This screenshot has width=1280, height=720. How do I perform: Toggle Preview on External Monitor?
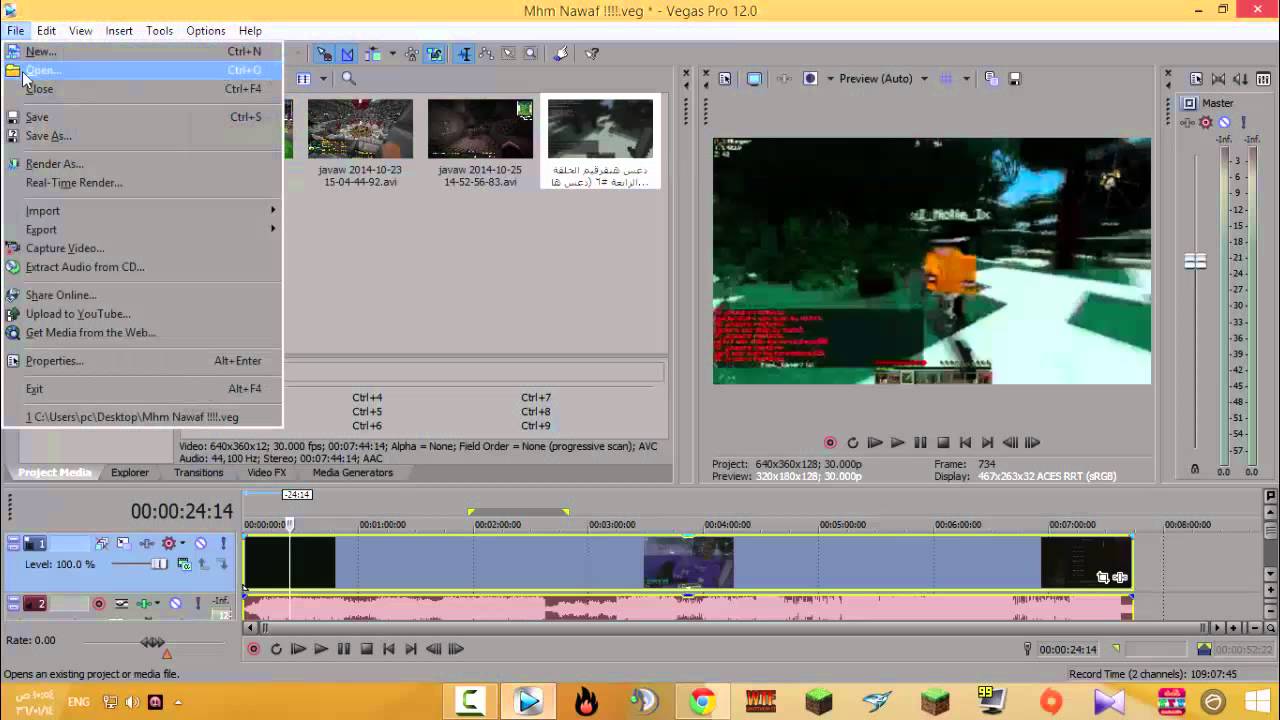point(754,79)
